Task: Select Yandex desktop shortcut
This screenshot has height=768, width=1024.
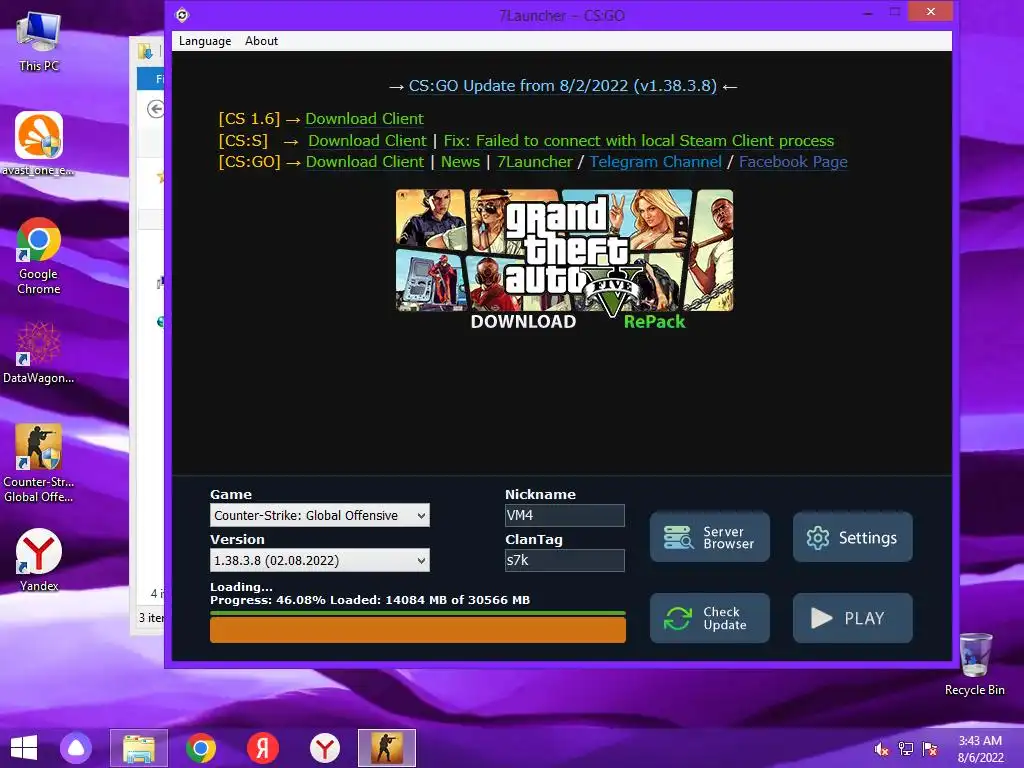Action: coord(39,560)
